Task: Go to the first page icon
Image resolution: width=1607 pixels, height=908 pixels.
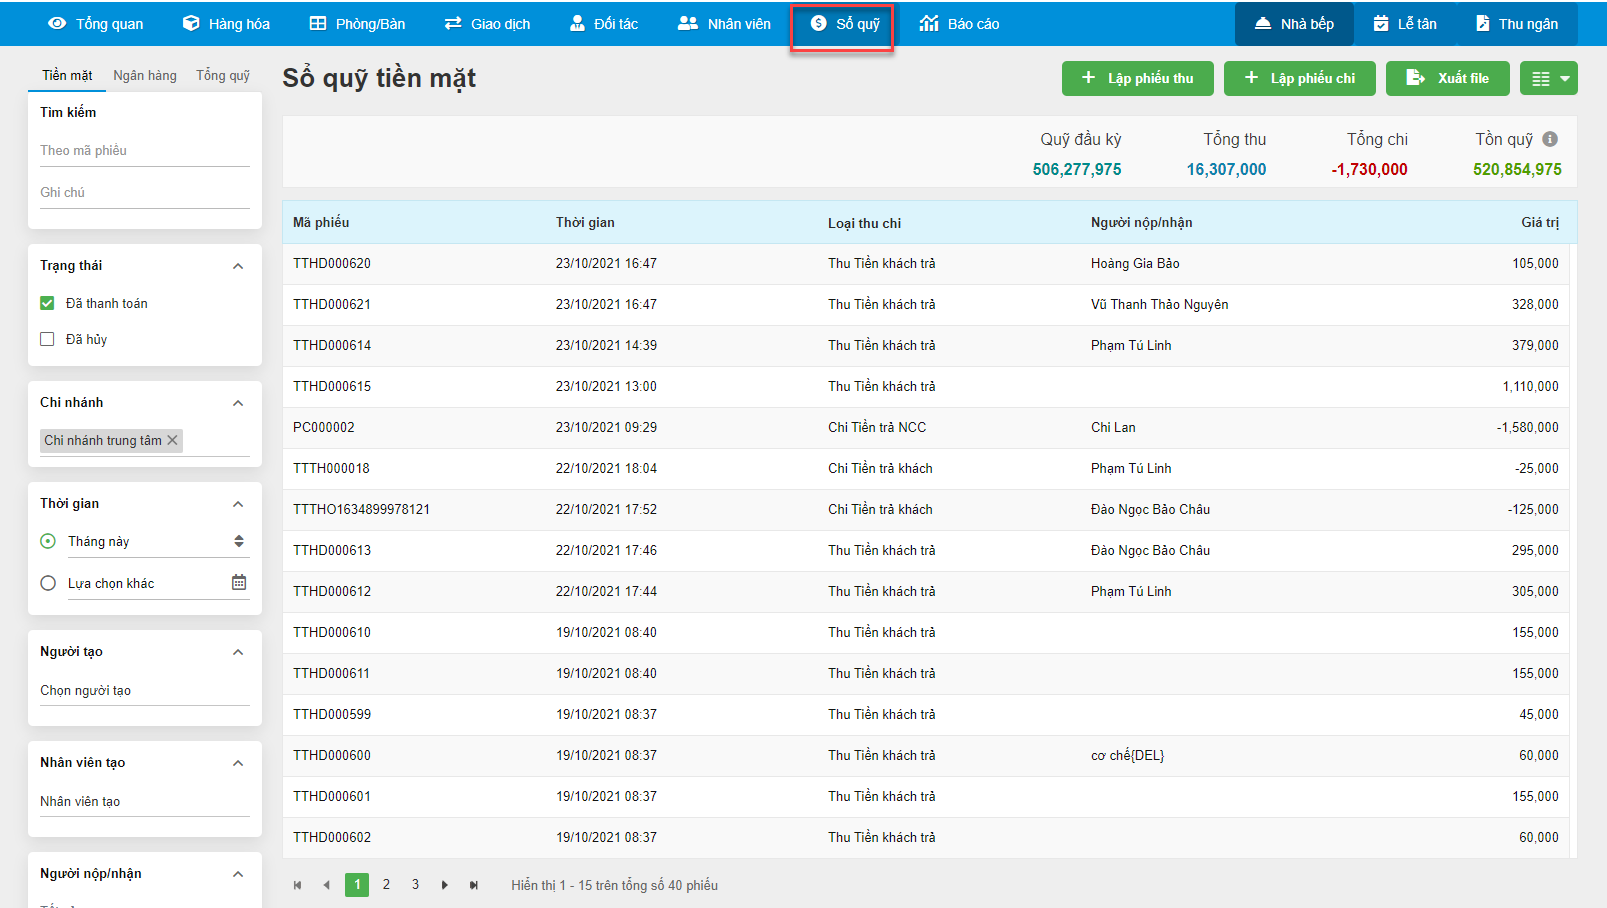Action: 297,885
